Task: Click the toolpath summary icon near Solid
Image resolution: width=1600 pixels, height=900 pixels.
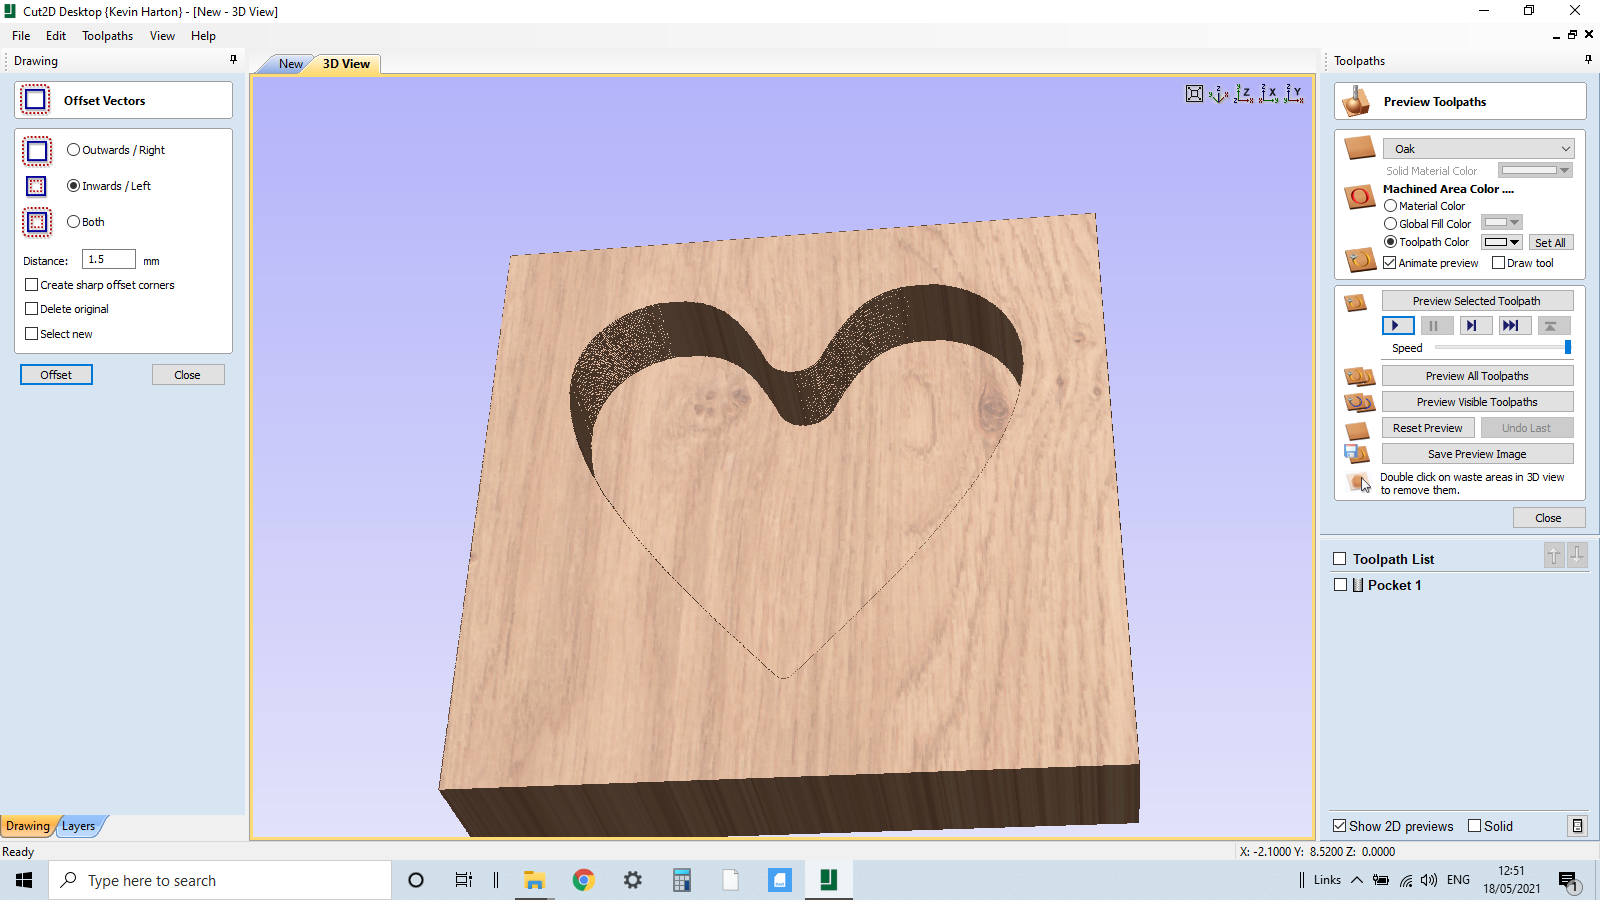Action: point(1577,826)
